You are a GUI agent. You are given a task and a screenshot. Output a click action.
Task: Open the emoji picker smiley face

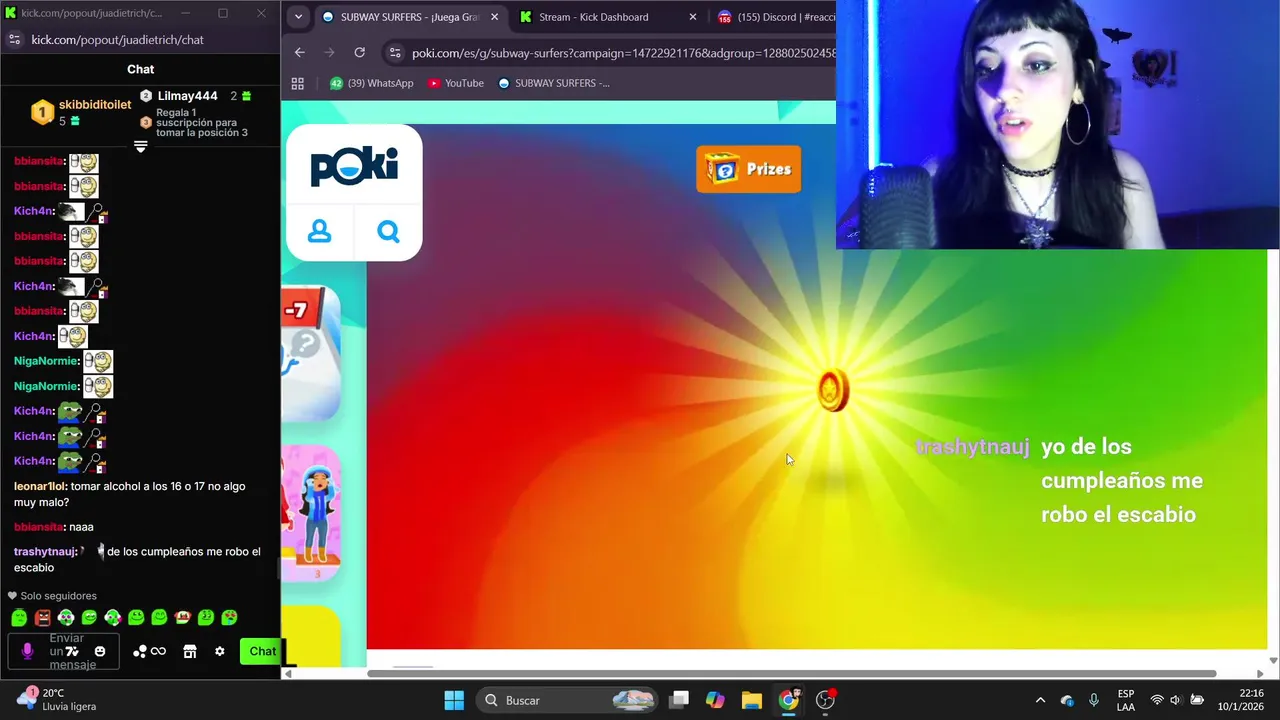(x=100, y=651)
